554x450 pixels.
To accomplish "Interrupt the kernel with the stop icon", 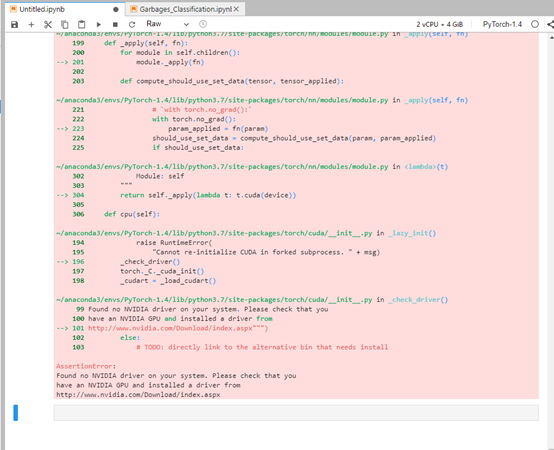I will pos(115,24).
